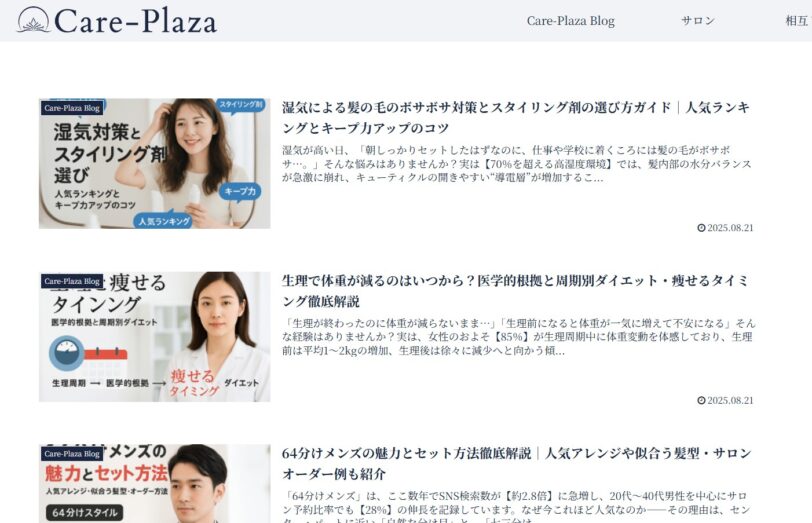
Task: Click the Care-Plaza site title text
Action: (135, 21)
